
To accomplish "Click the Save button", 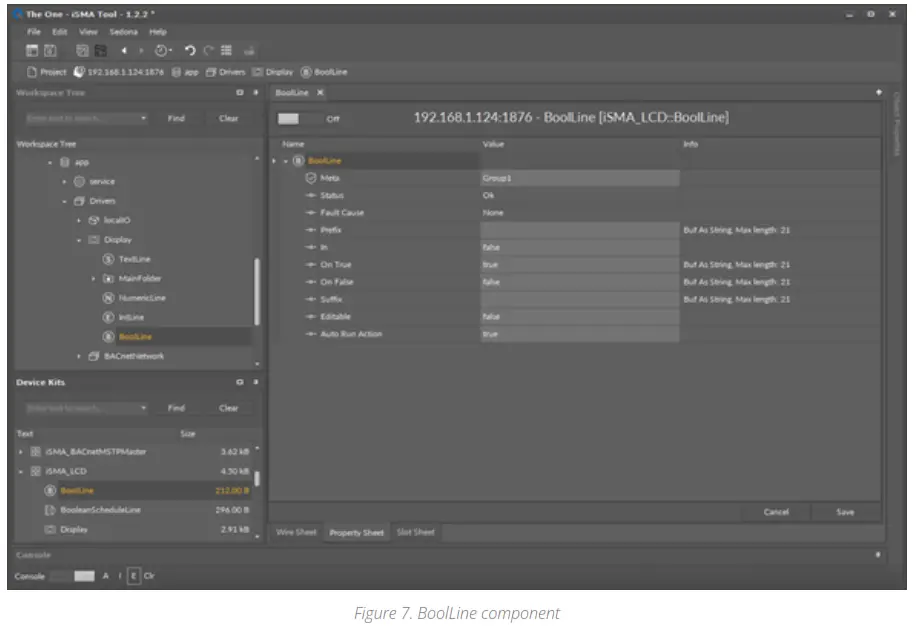I will [845, 512].
